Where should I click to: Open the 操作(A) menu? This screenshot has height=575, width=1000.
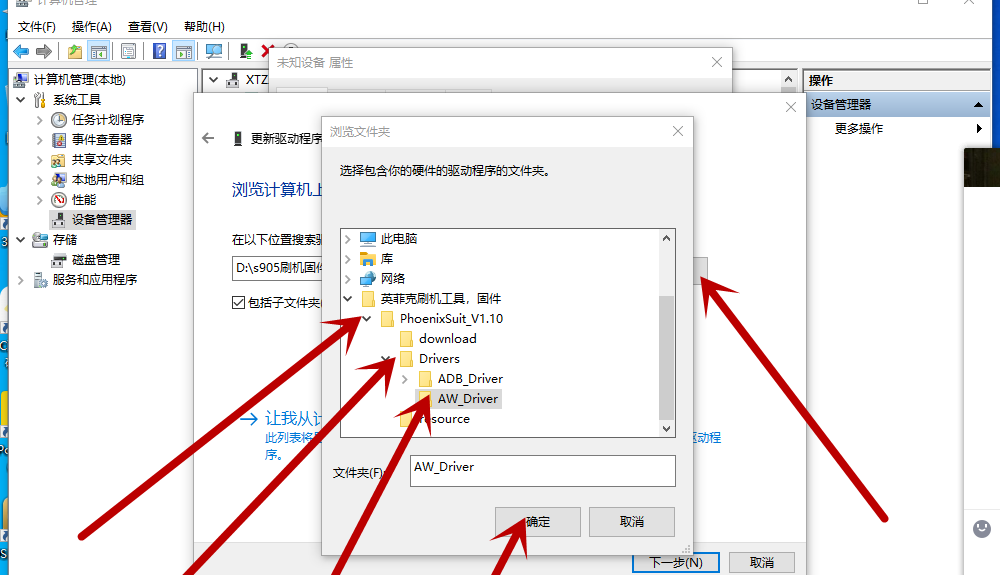coord(92,27)
